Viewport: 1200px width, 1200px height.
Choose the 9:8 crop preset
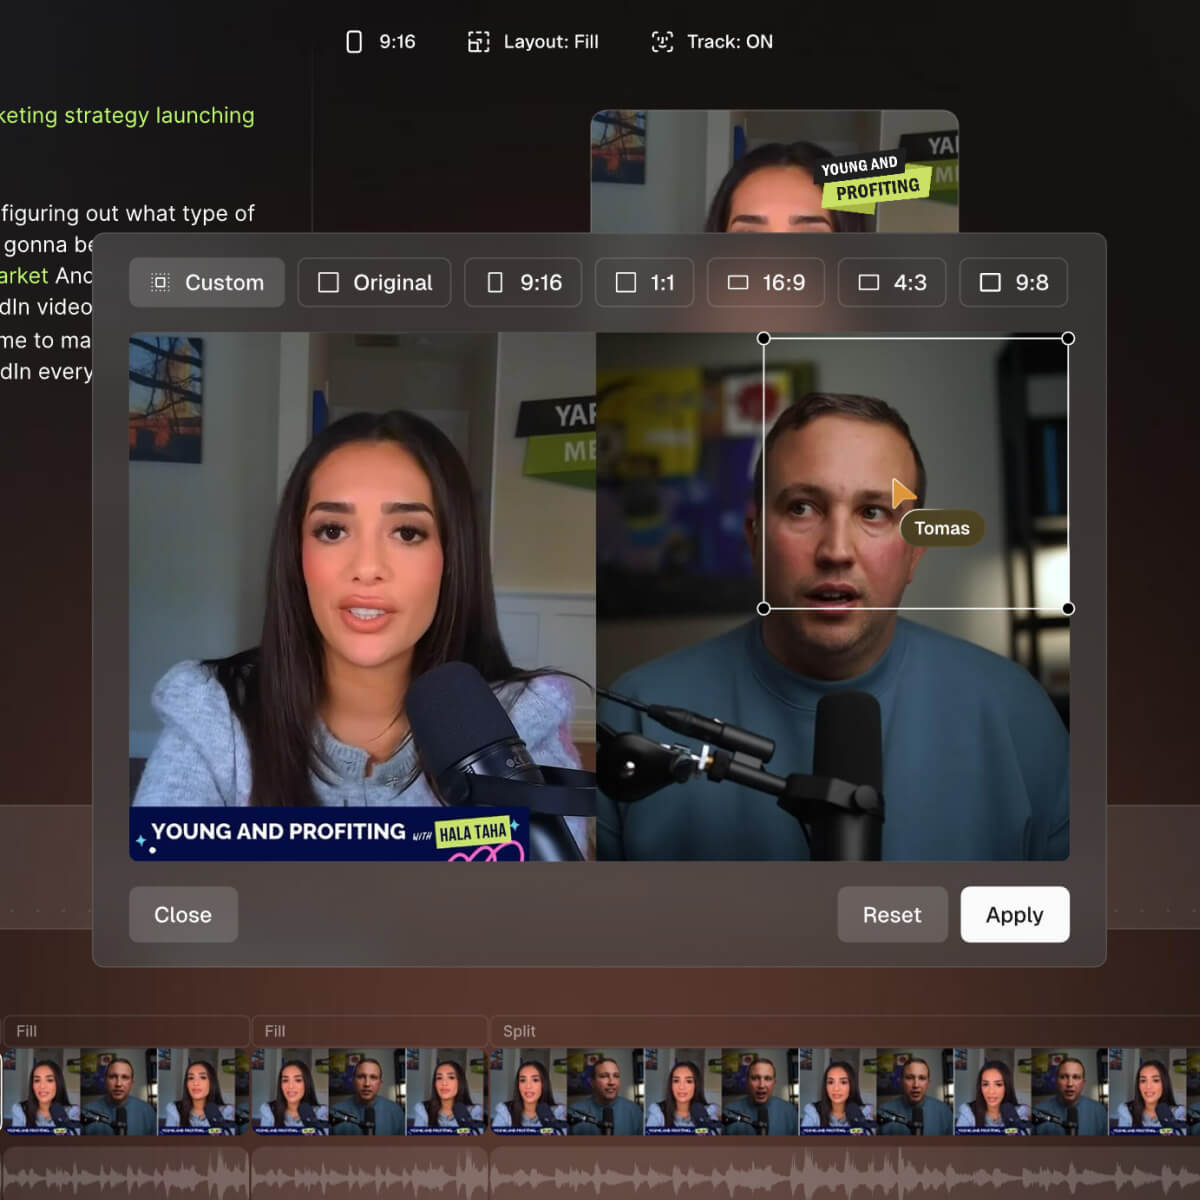click(x=1014, y=283)
